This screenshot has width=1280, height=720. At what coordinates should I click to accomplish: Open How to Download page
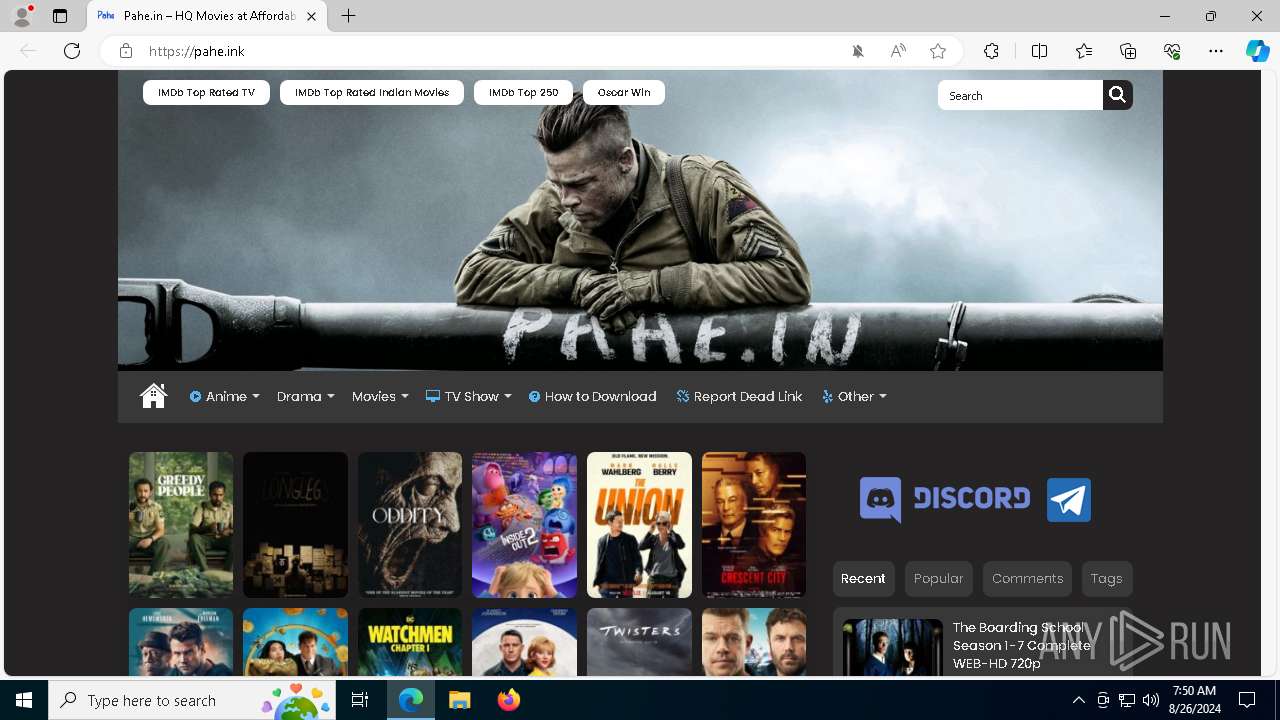593,396
